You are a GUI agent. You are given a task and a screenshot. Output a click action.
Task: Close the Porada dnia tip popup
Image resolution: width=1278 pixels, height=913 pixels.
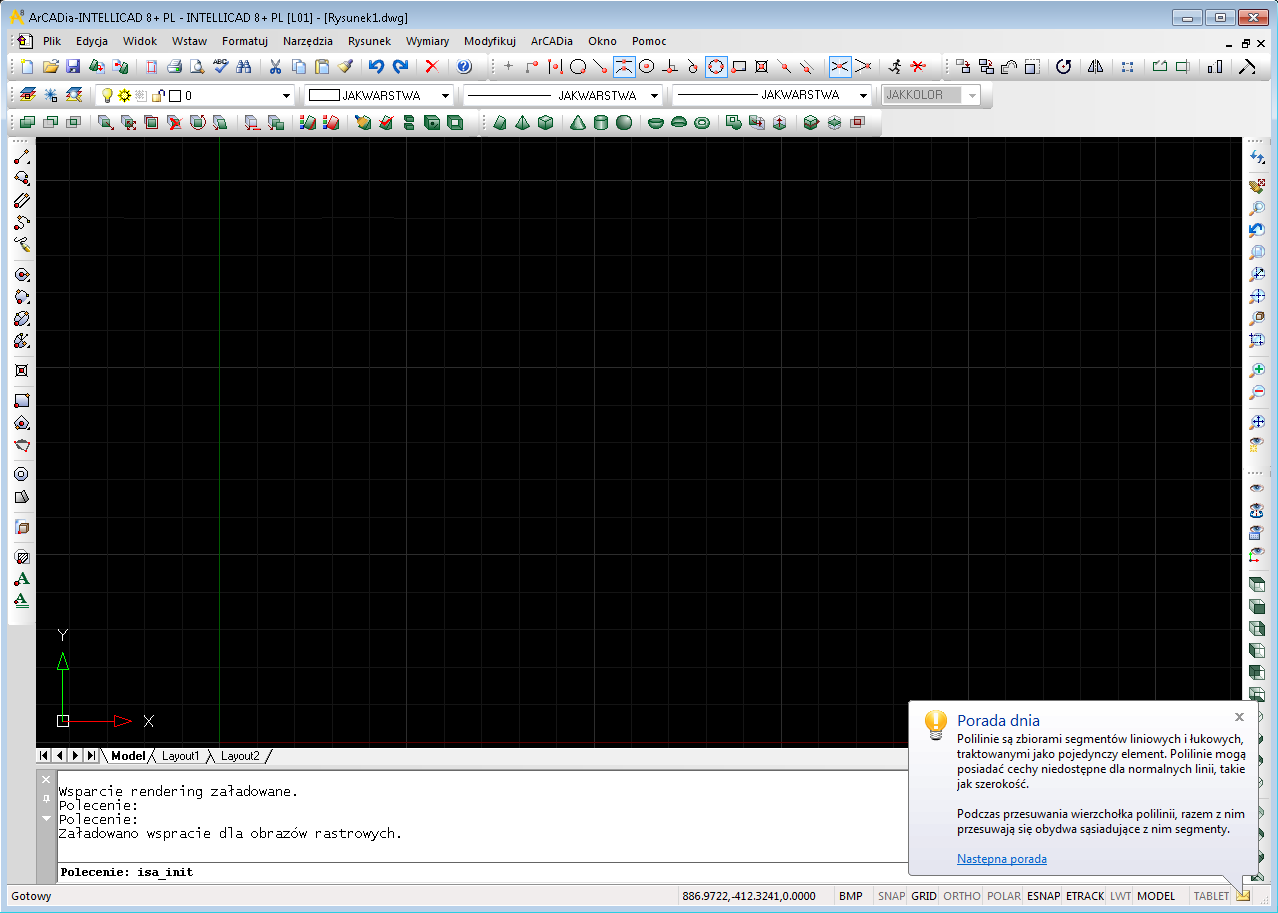[1239, 716]
